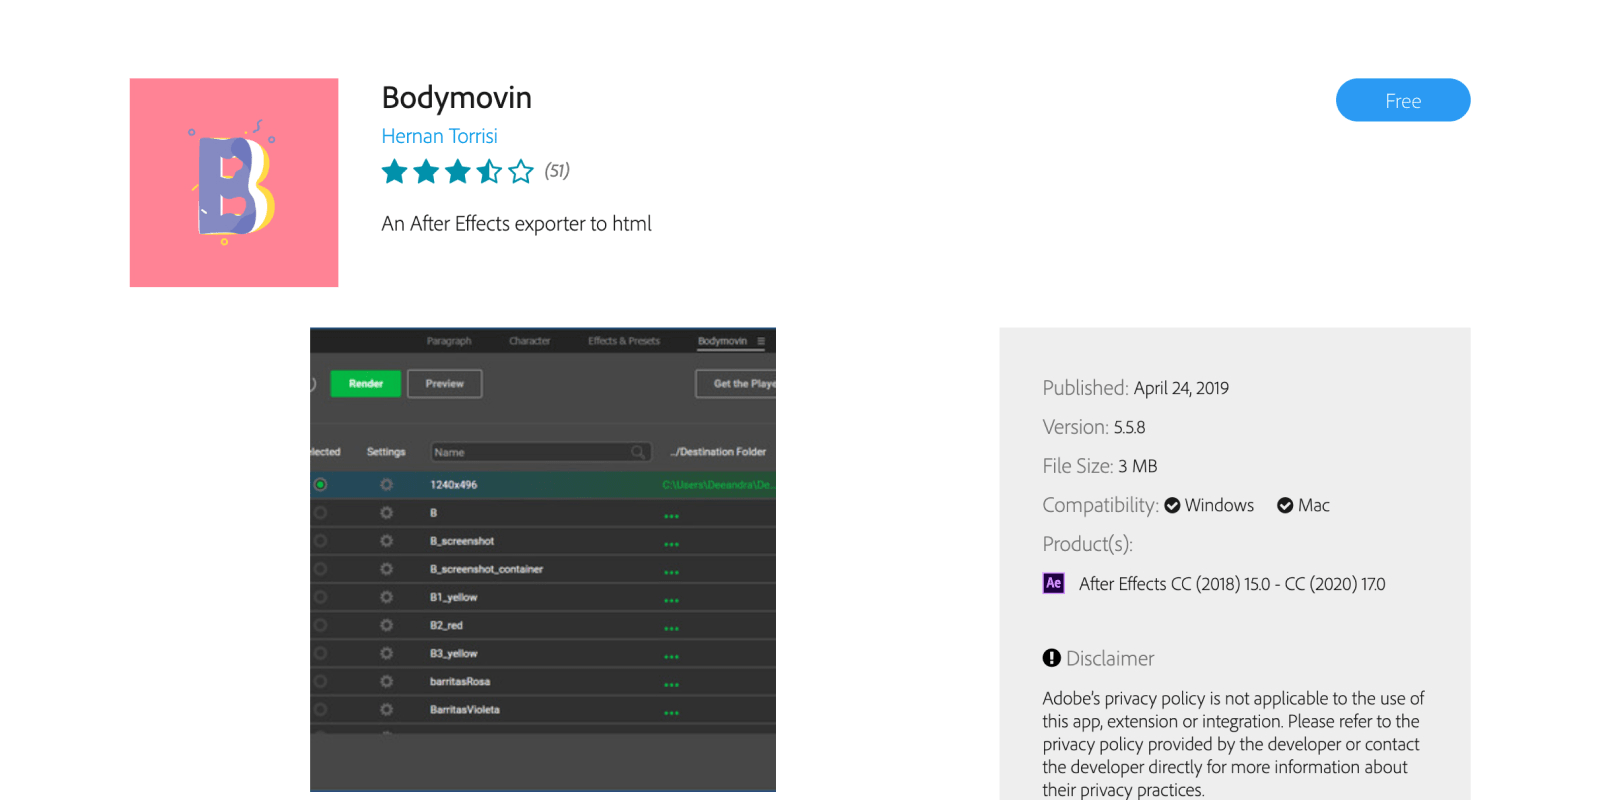This screenshot has height=800, width=1600.
Task: Open destination dots for B3_yellow row
Action: (671, 657)
